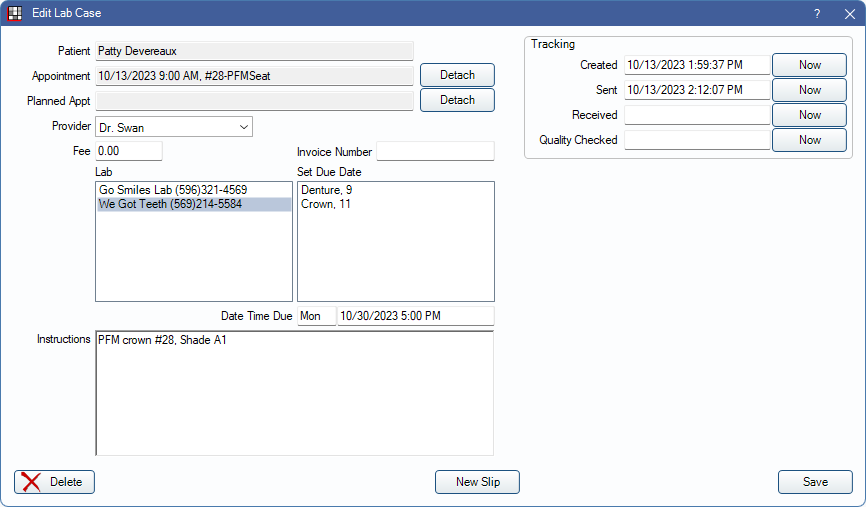Screen dimensions: 866x507
Task: Click the Invoice Number field
Action: point(435,152)
